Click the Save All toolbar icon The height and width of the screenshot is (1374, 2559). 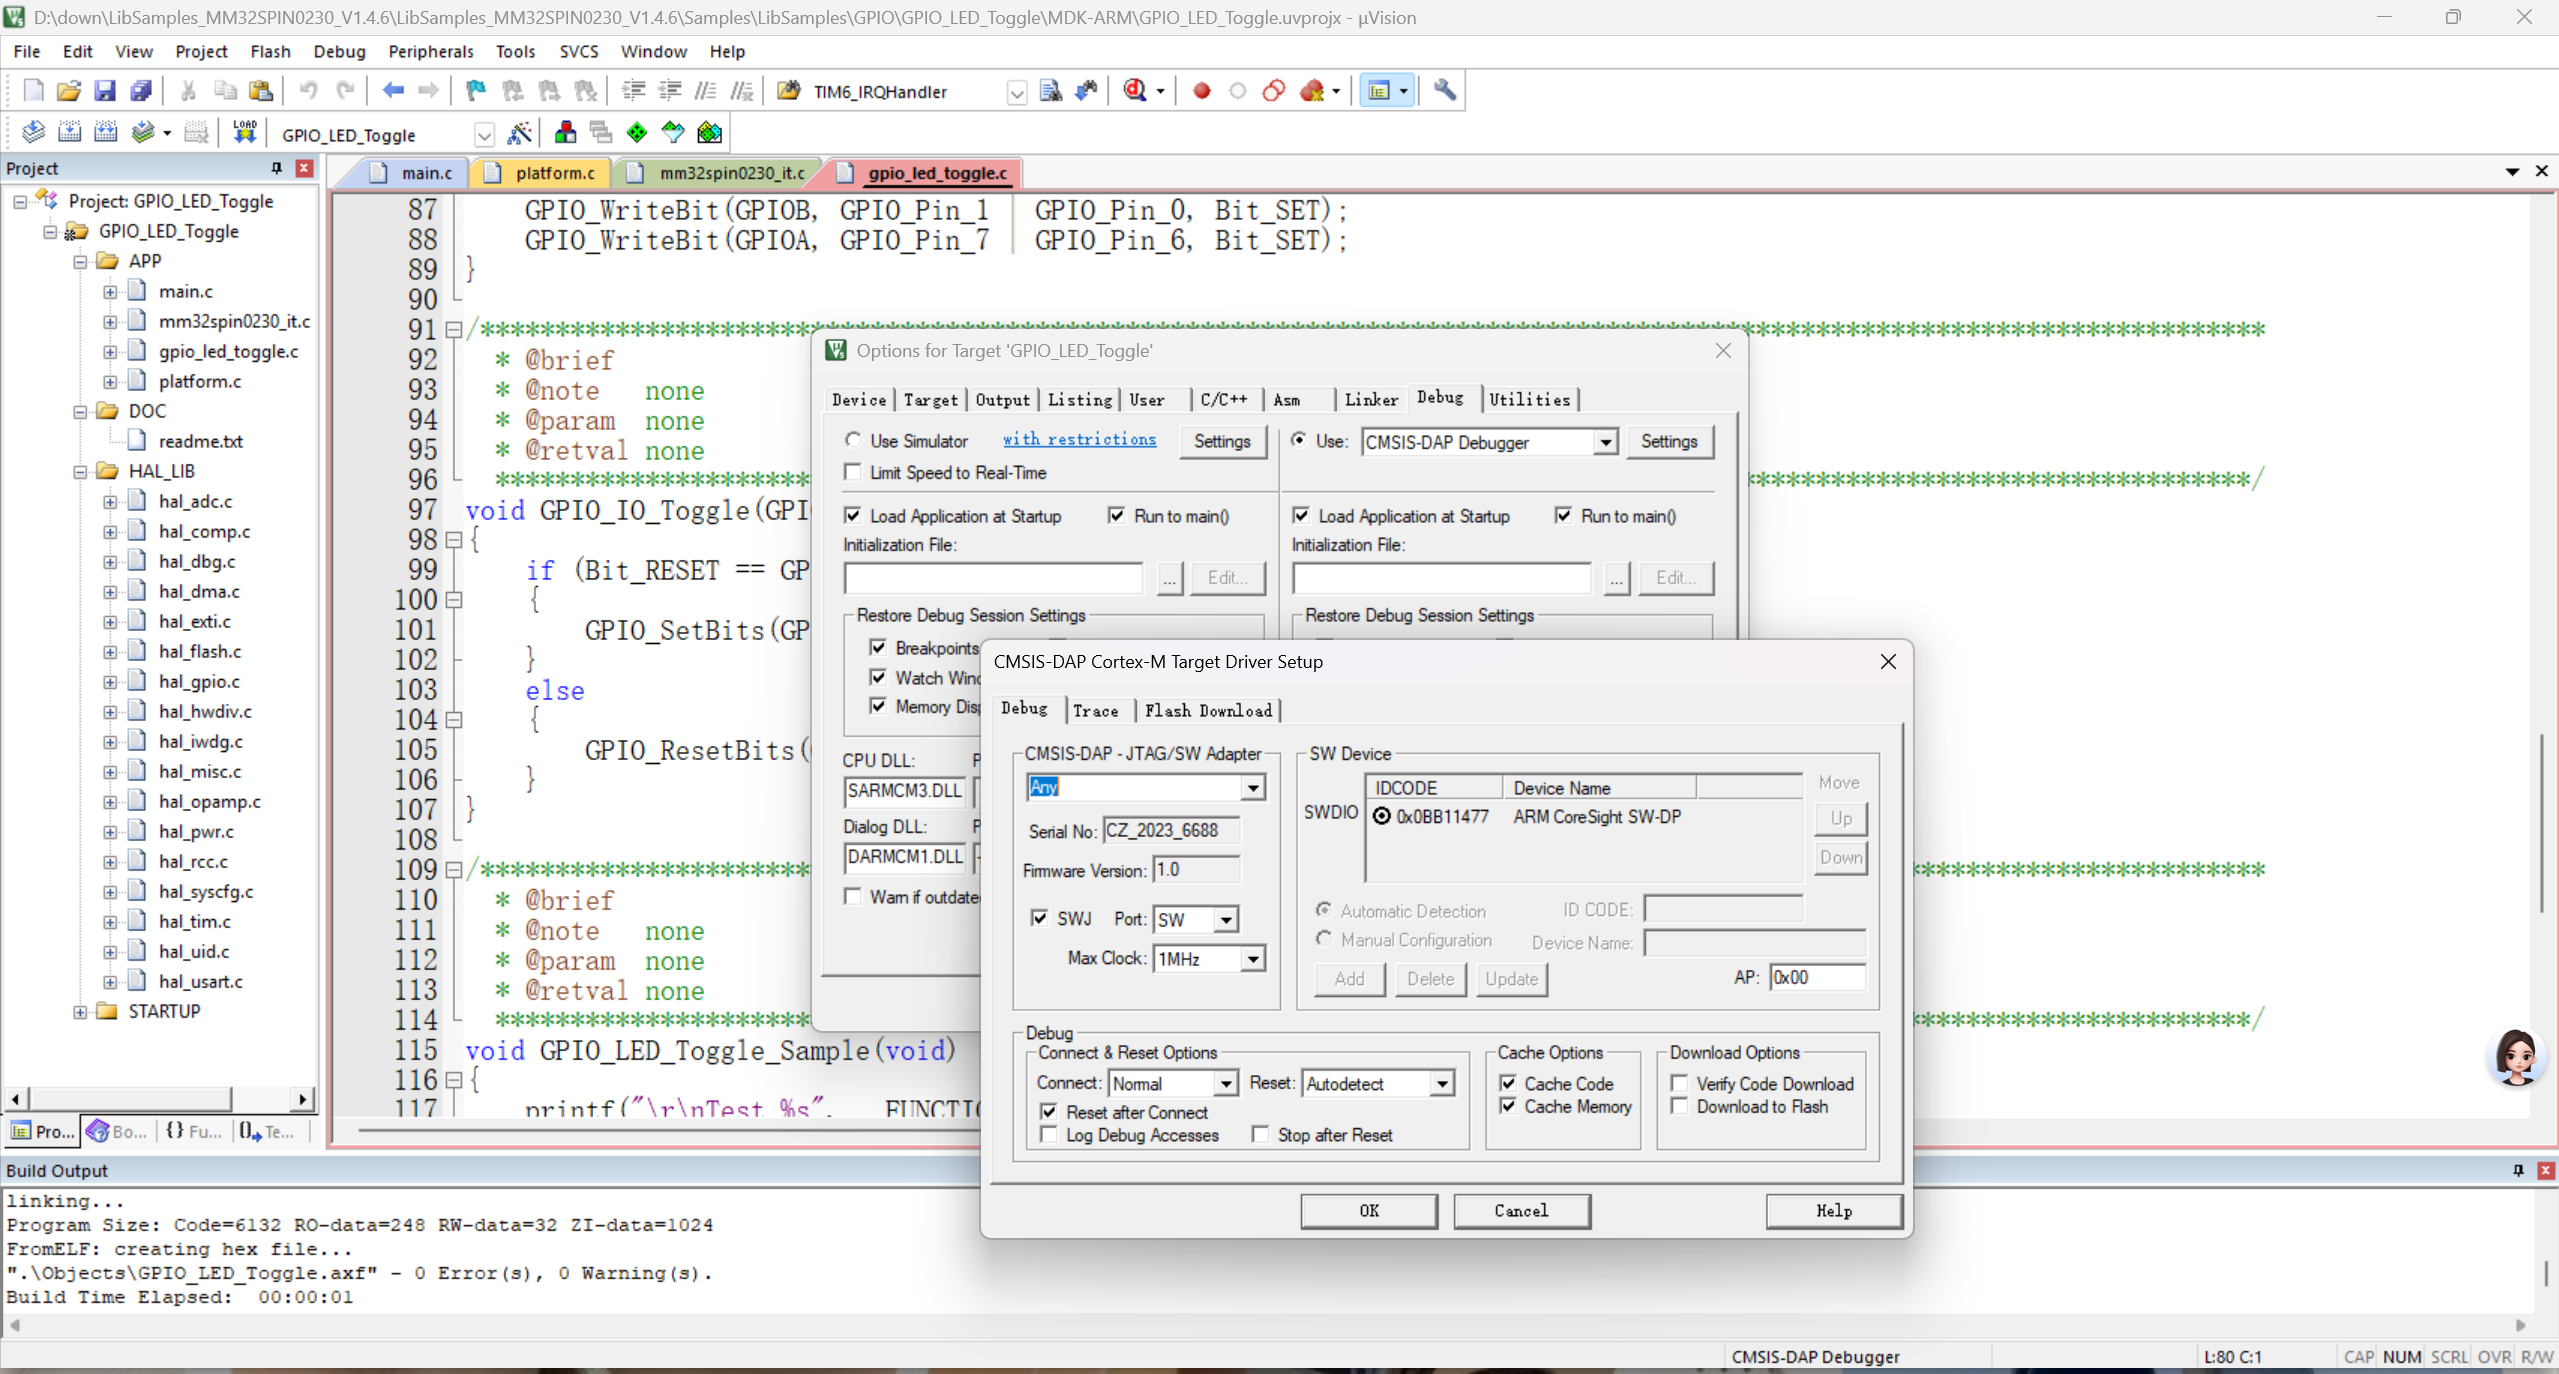[x=141, y=91]
